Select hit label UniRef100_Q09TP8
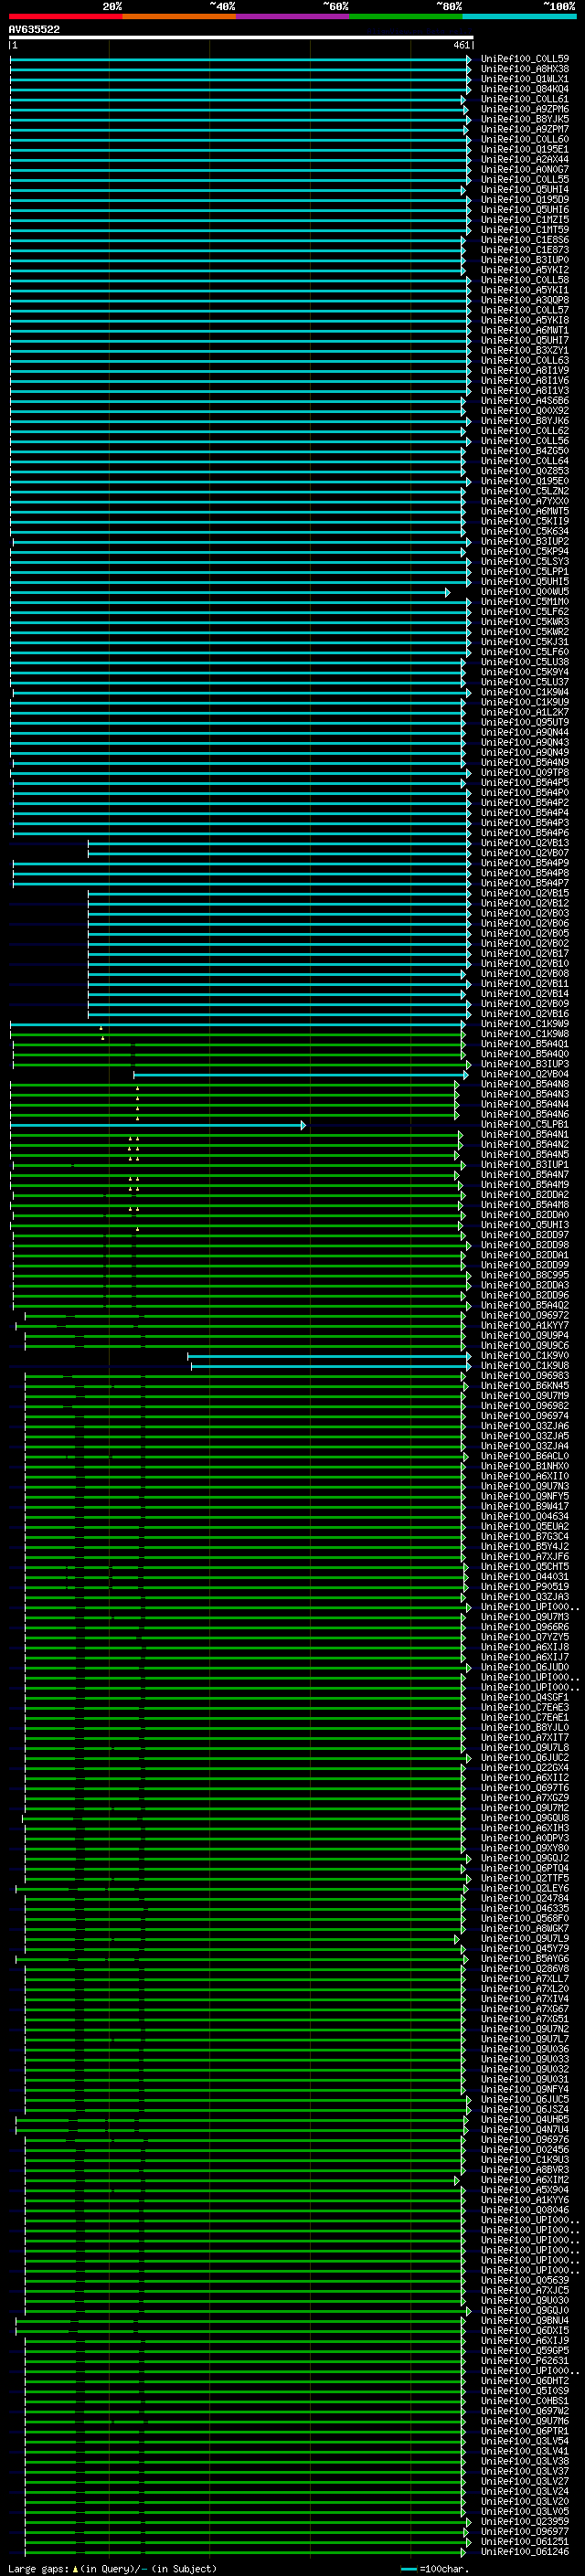The height and width of the screenshot is (2576, 585). coord(525,772)
